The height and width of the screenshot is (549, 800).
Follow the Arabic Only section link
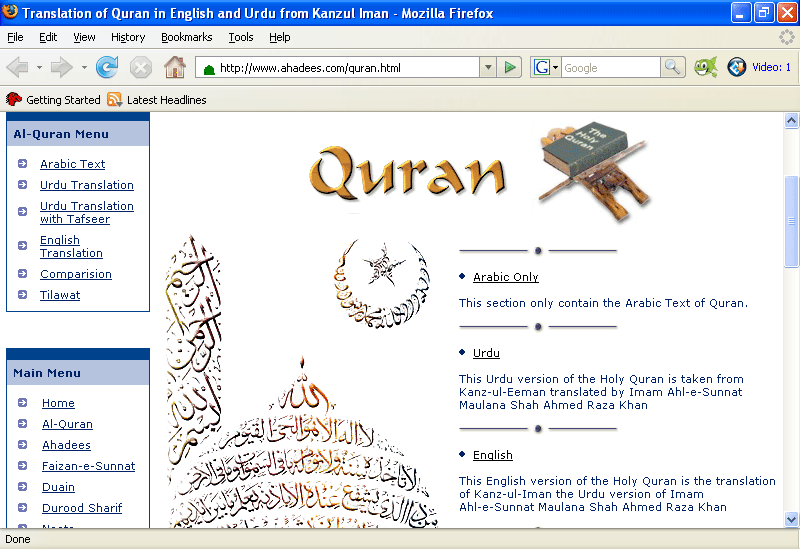[506, 277]
